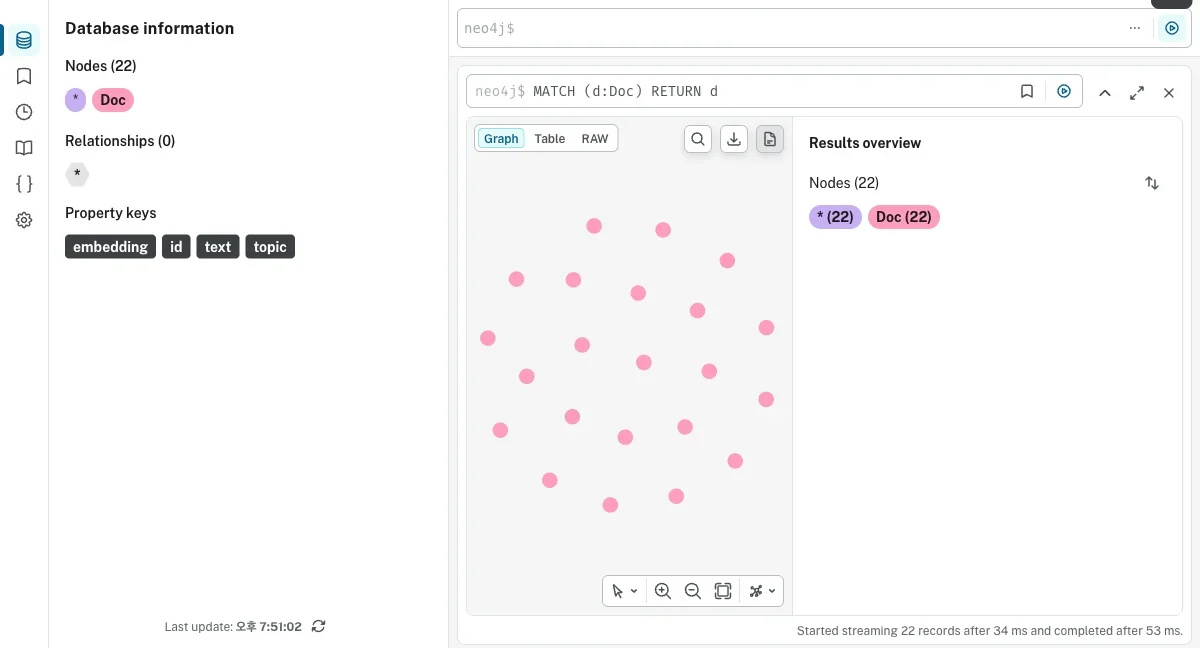Switch to the Graph view tab
1200x648 pixels.
[501, 139]
